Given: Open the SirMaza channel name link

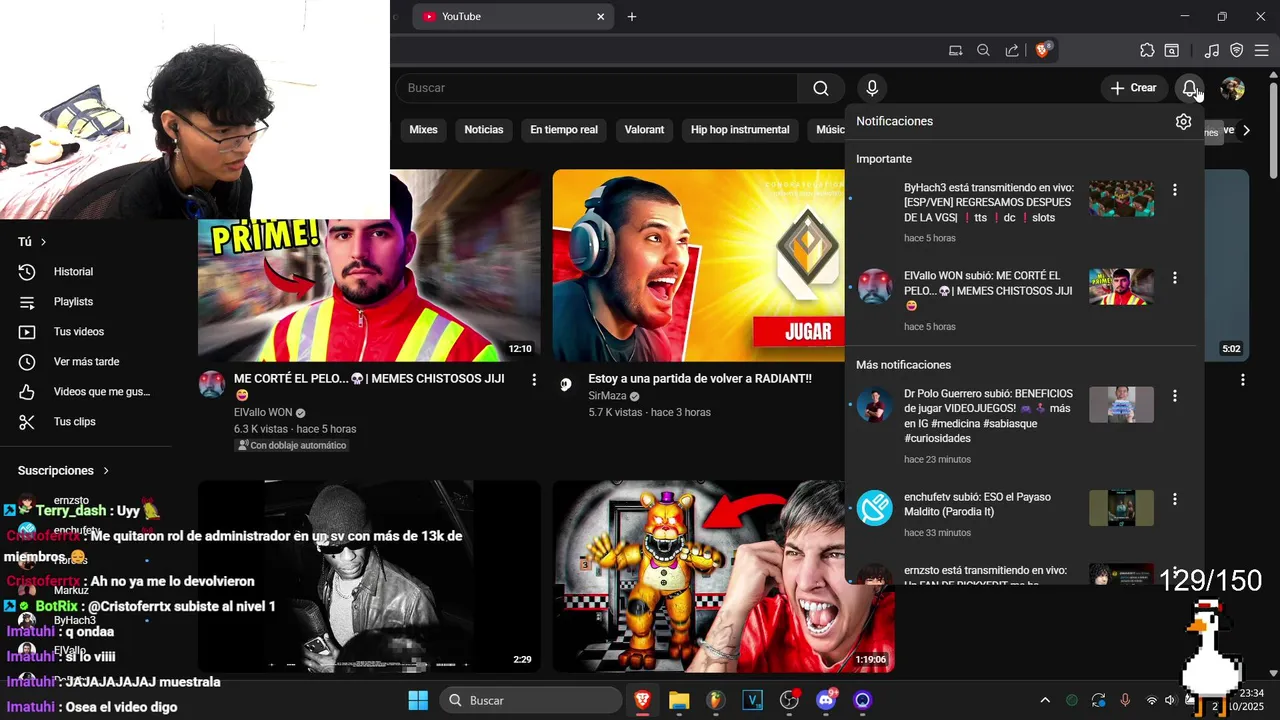Looking at the screenshot, I should (x=607, y=396).
